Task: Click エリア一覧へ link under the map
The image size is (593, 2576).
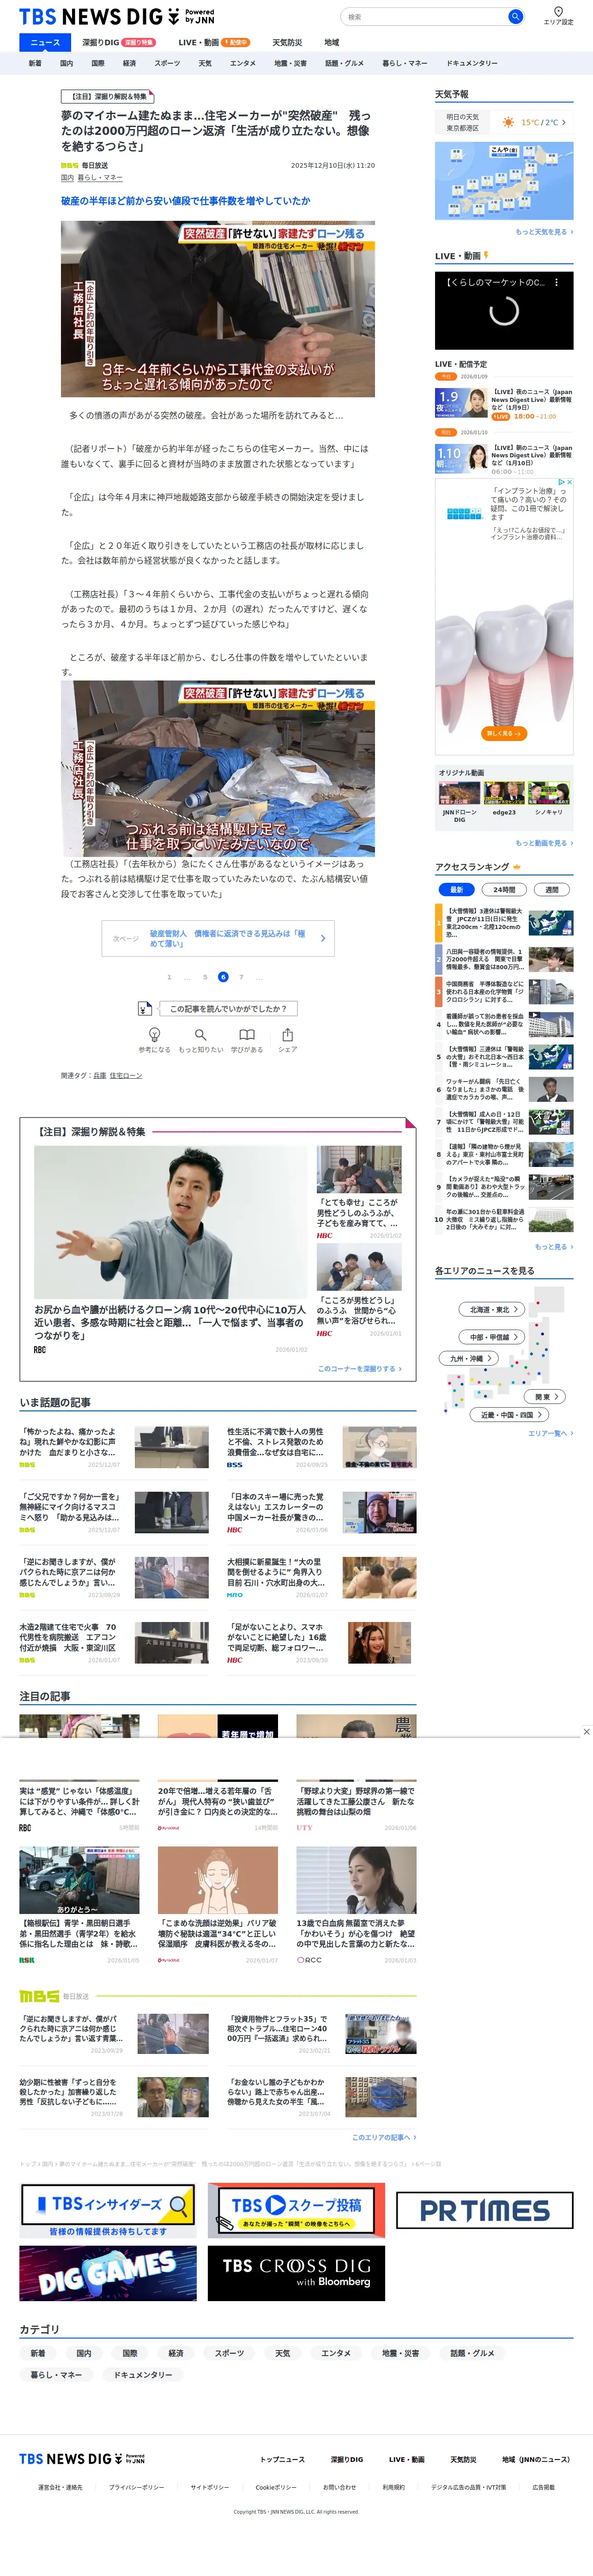Action: pos(551,1433)
